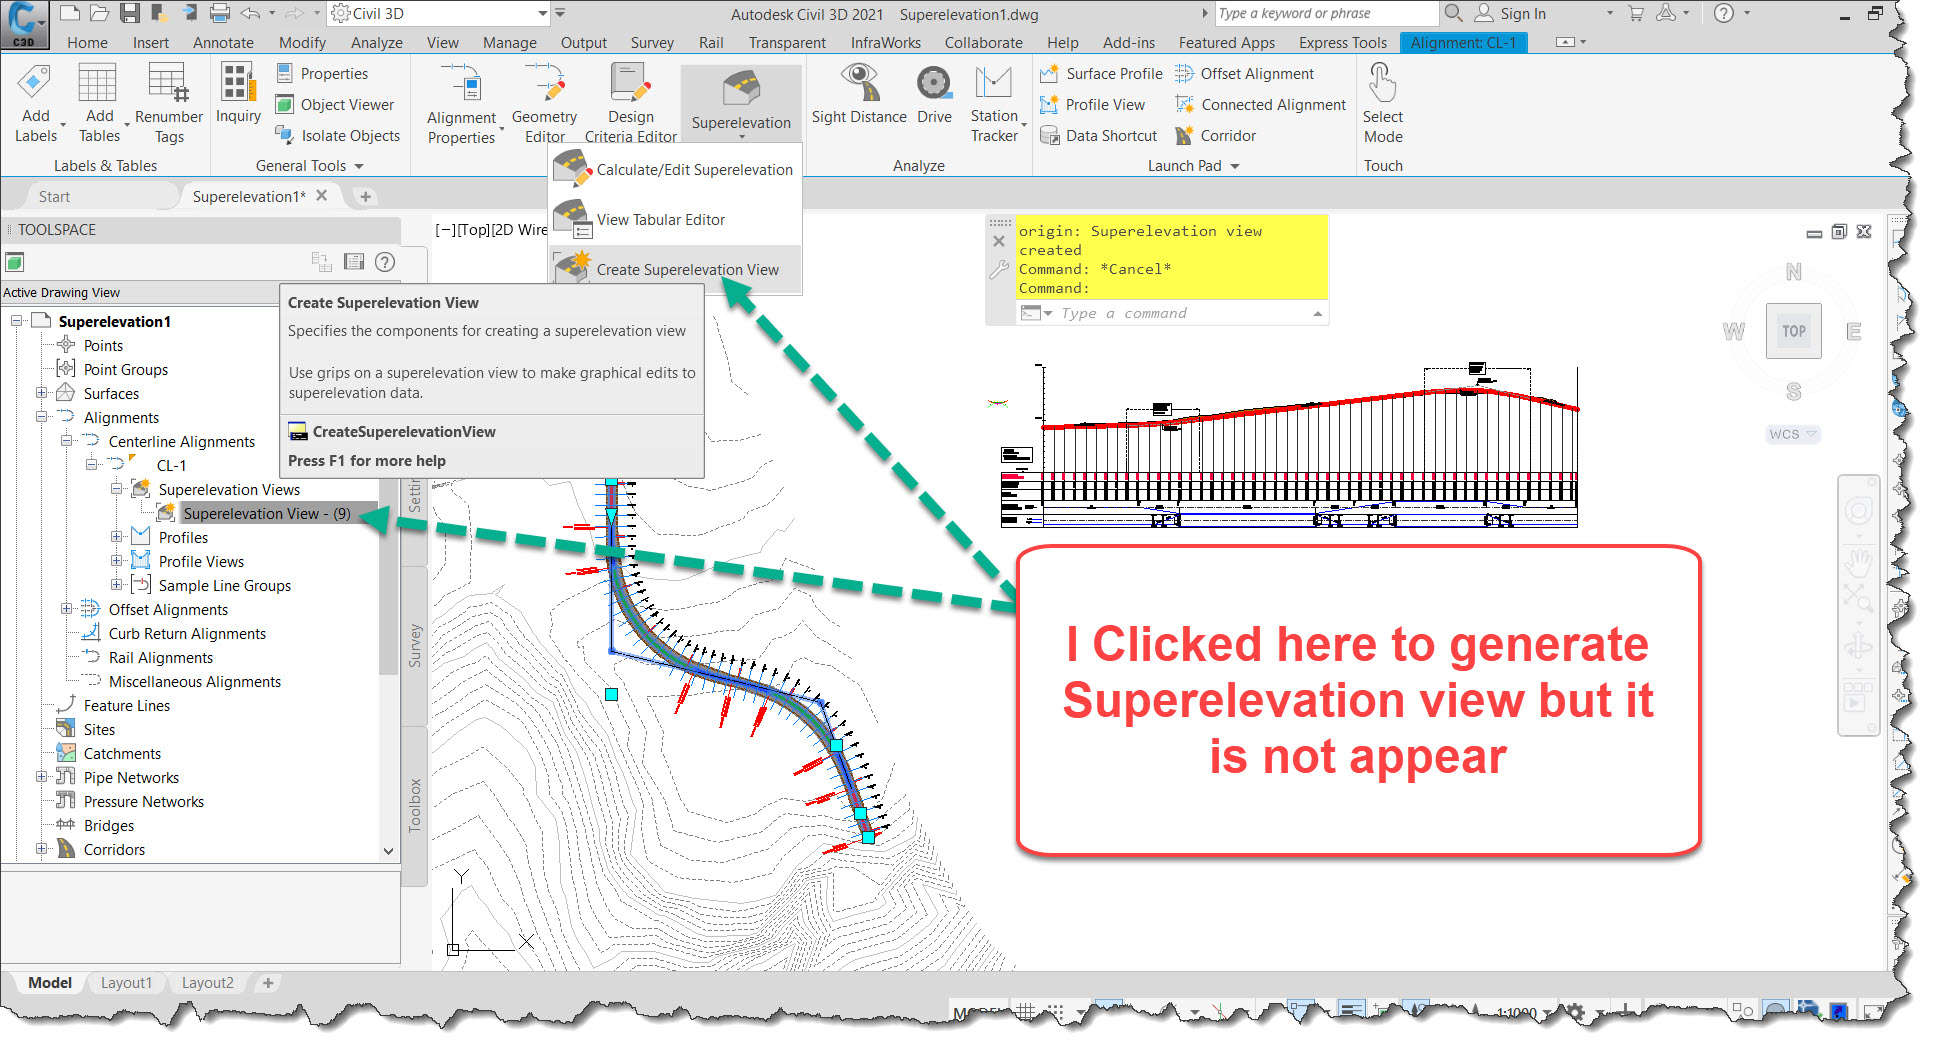Switch to the Layout1 tab
Screen dimensions: 1934x1049
coord(126,982)
